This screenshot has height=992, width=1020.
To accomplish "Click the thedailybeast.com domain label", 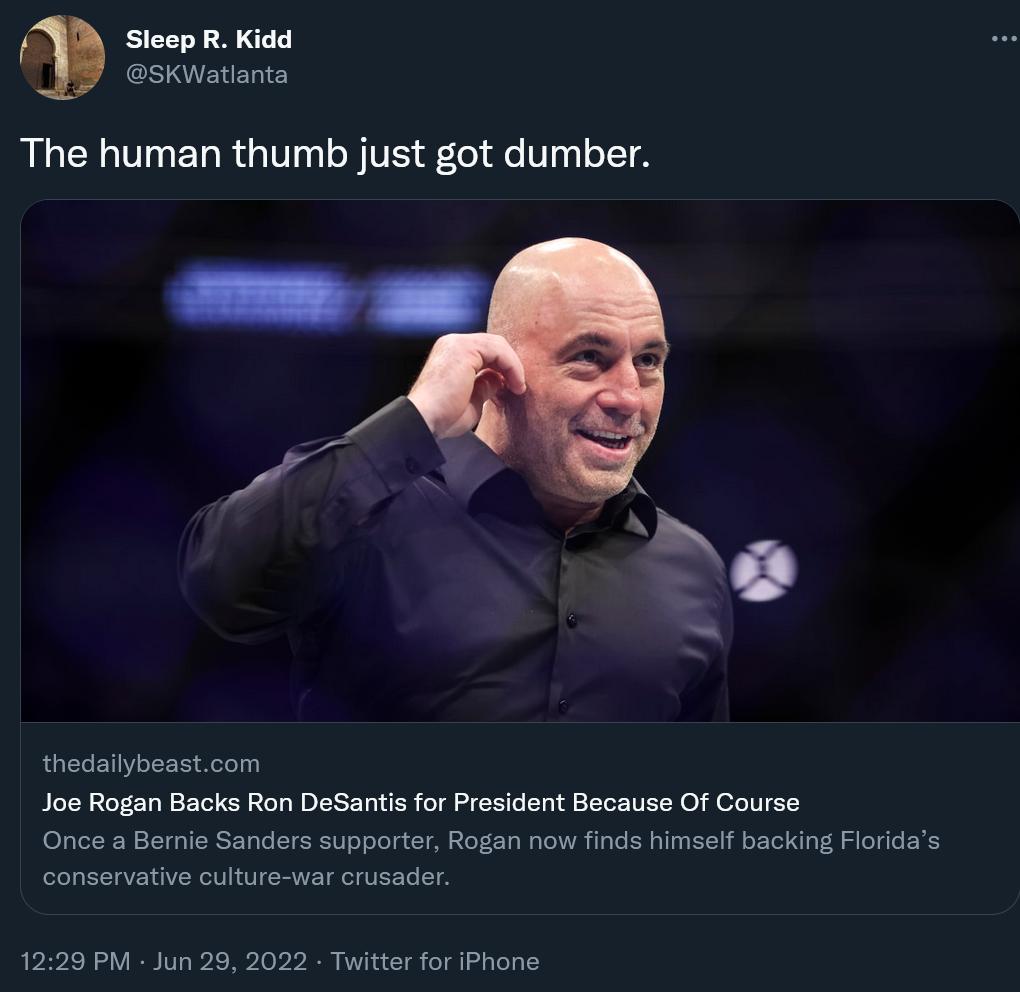I will pos(150,763).
